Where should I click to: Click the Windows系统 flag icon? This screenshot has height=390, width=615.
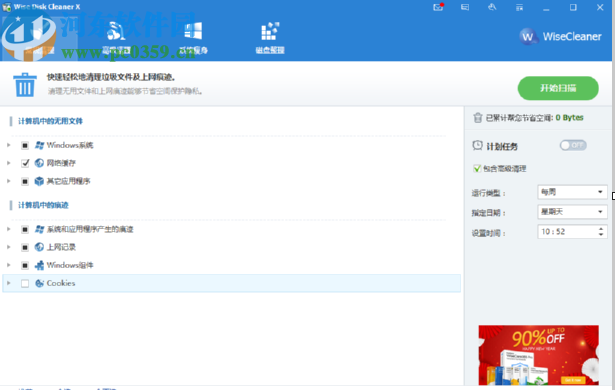coord(39,145)
